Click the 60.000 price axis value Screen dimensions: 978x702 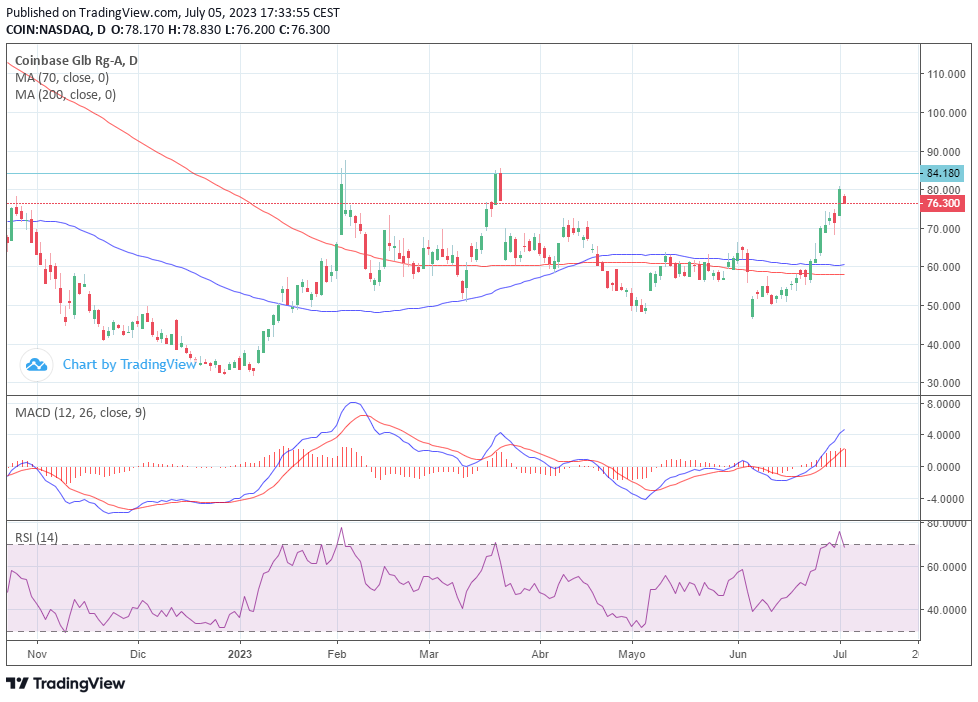944,267
